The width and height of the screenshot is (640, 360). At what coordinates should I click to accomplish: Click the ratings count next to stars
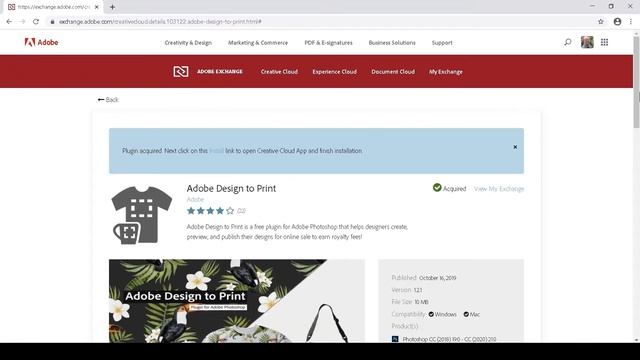tap(241, 211)
